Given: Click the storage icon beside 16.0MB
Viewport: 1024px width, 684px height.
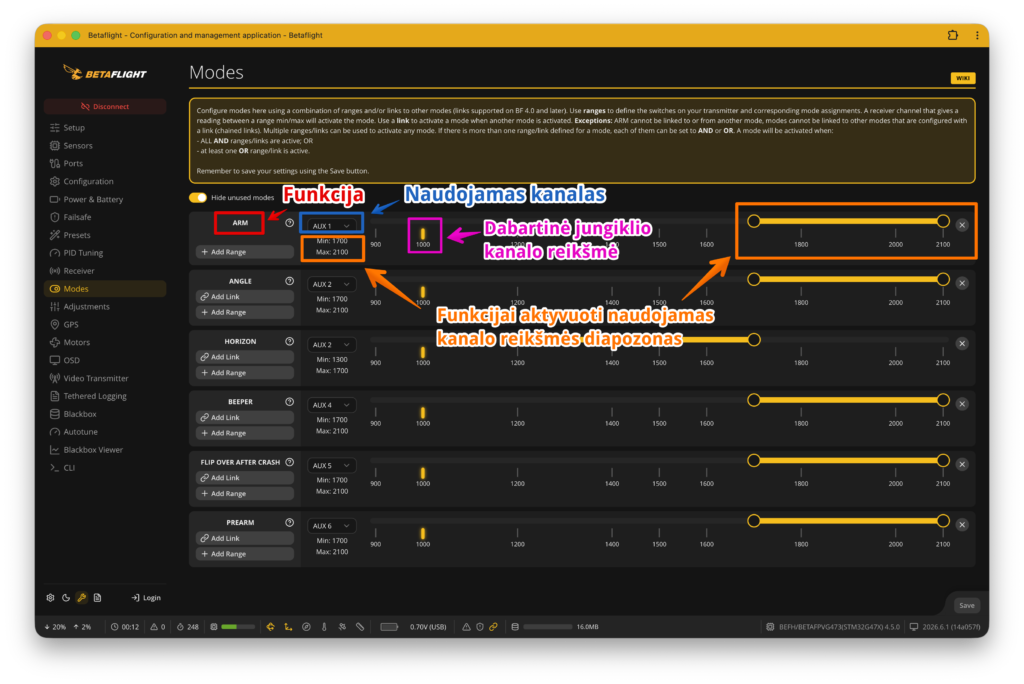Looking at the screenshot, I should (x=515, y=627).
